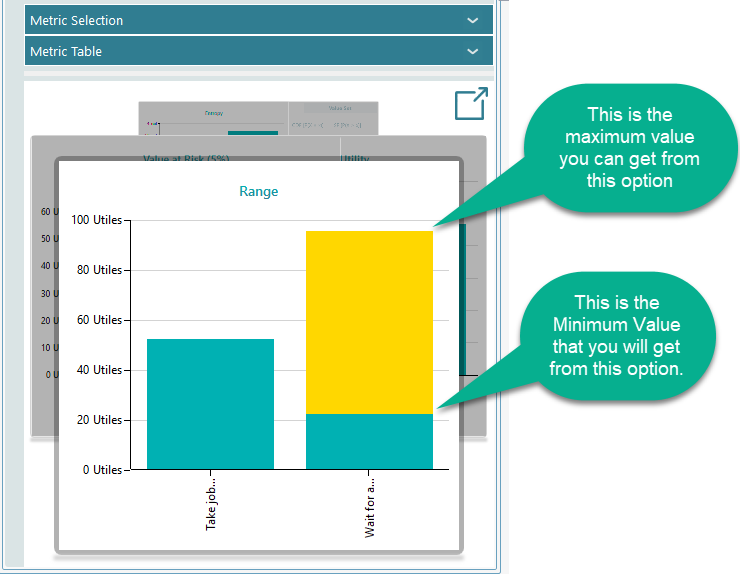
Task: Expand the Metric Table chevron
Action: point(473,51)
